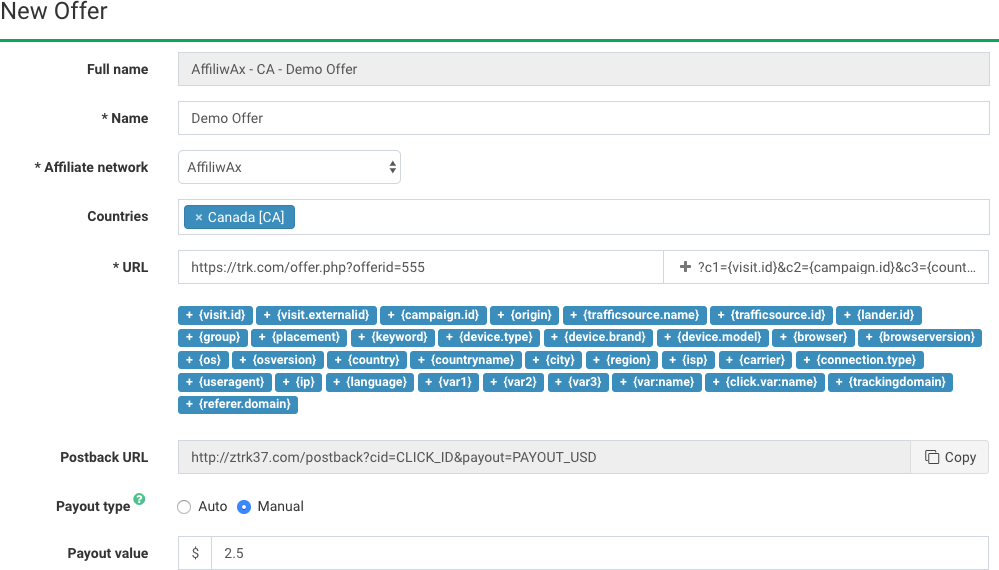Insert the {keyword} token
999x570 pixels.
pyautogui.click(x=393, y=337)
